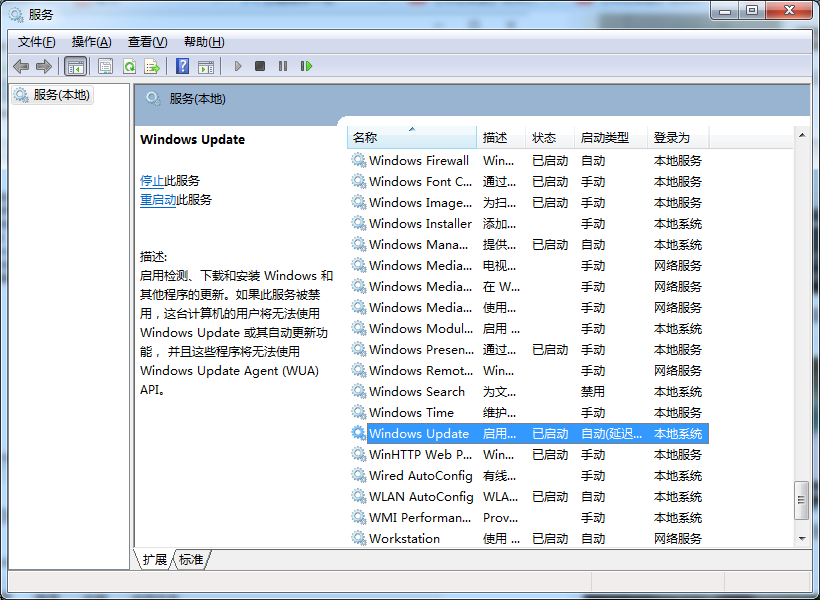Click the gear icon beside Windows Search
820x600 pixels.
tap(358, 391)
